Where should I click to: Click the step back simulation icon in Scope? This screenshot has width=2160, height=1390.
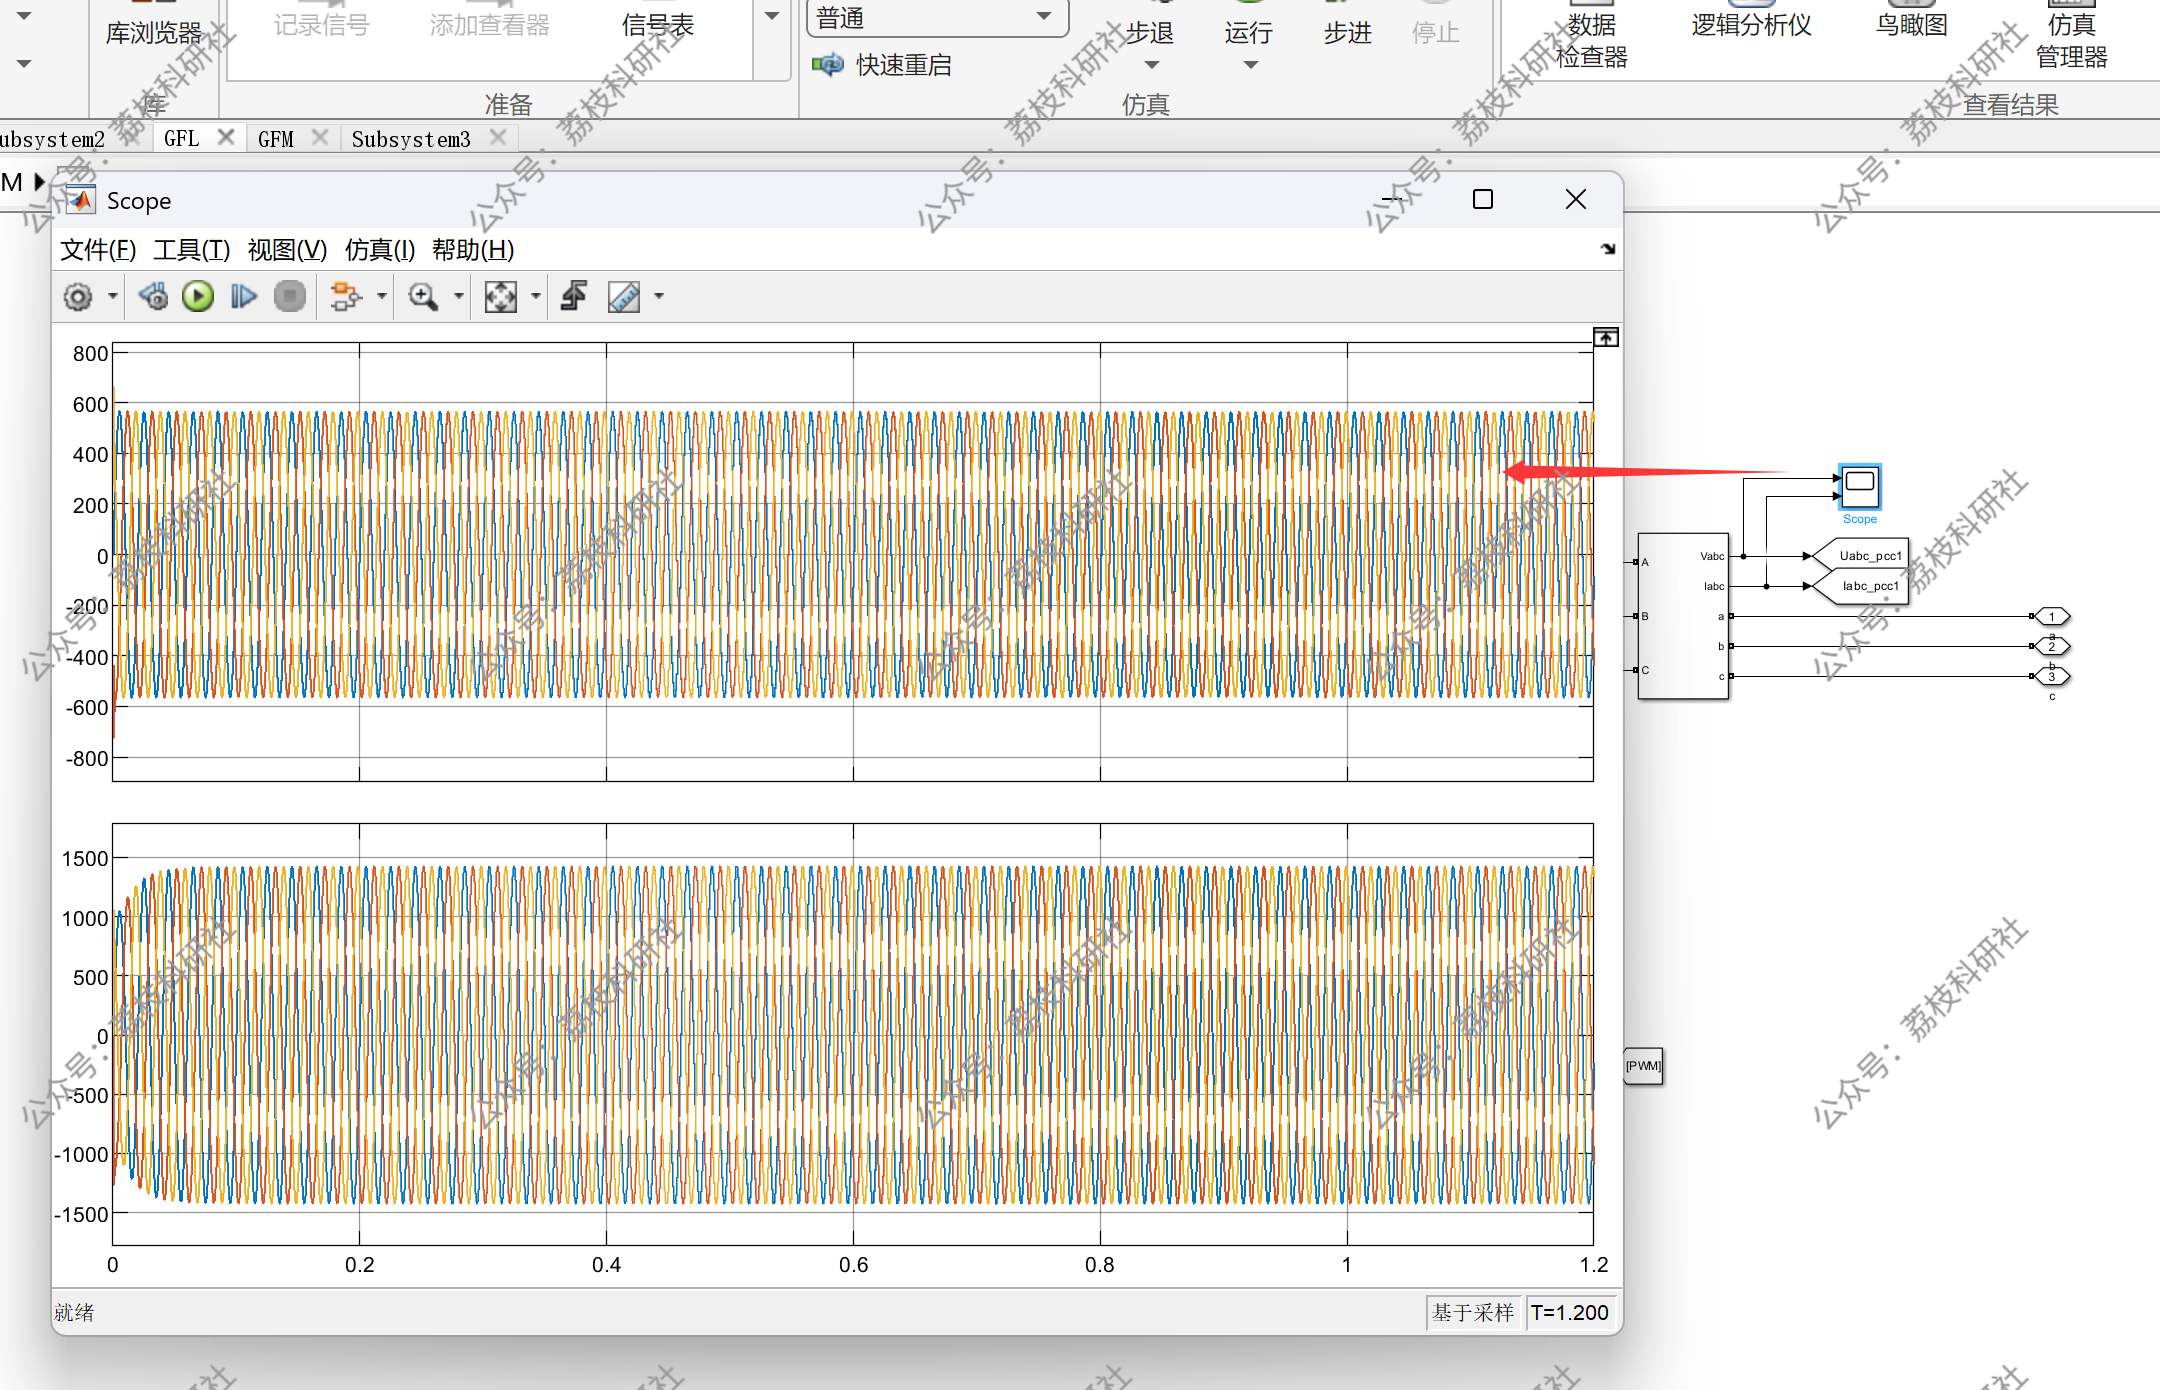pos(154,296)
